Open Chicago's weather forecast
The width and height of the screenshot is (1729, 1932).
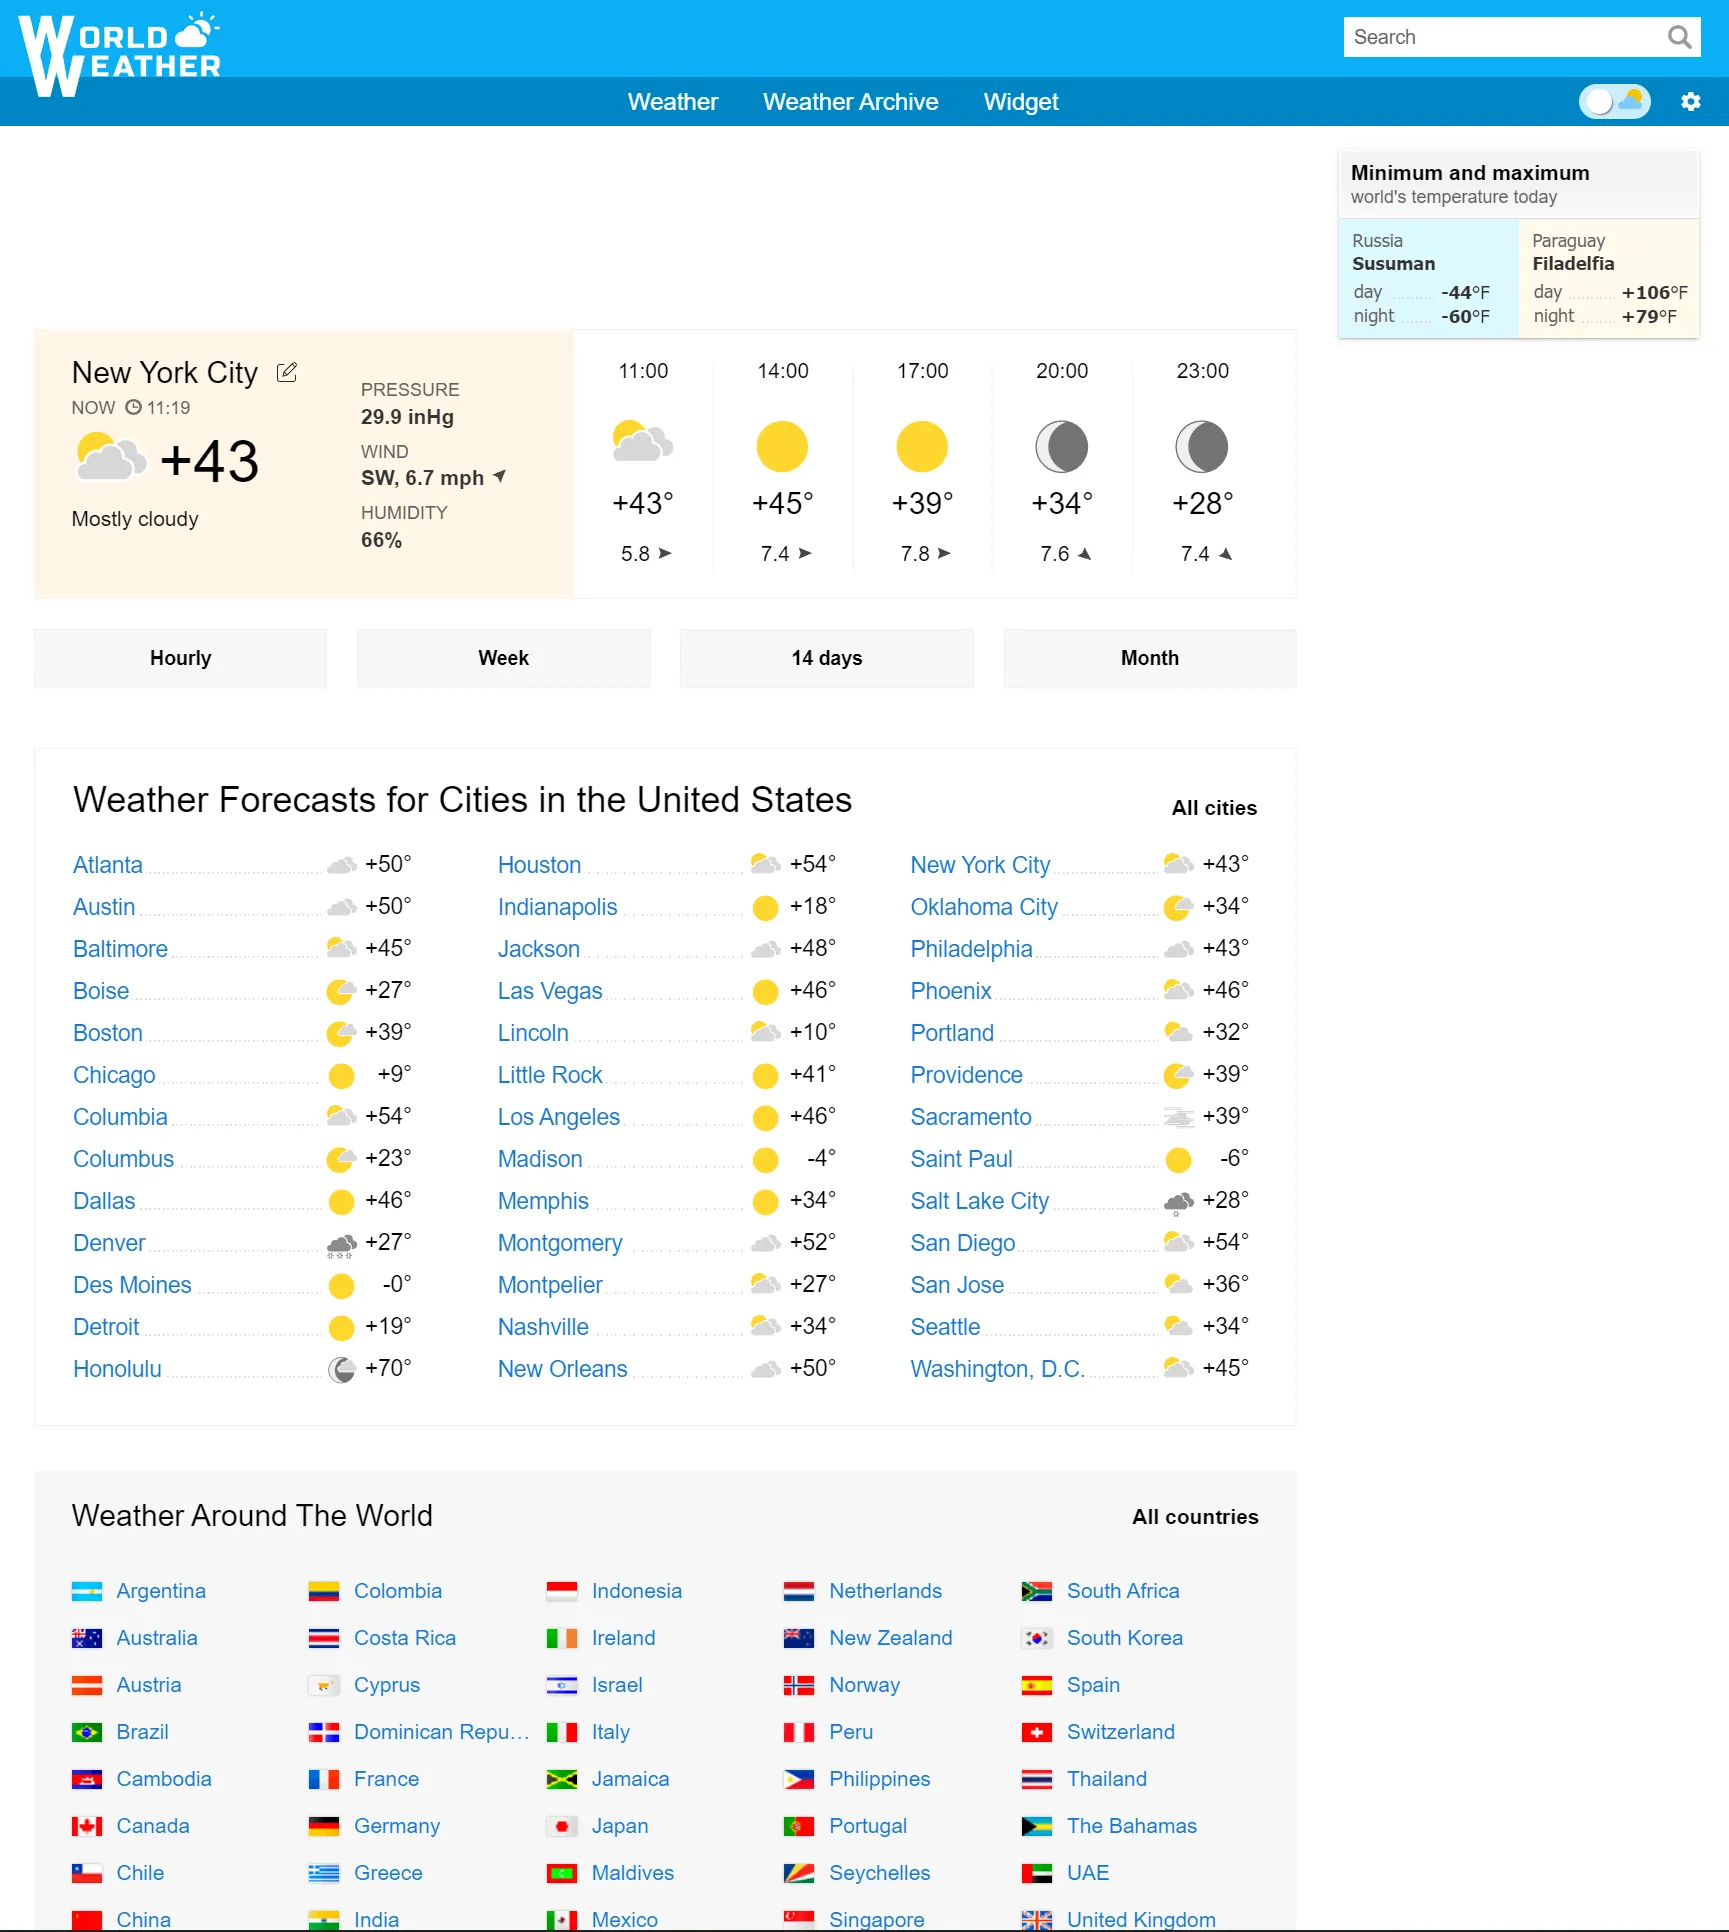(x=113, y=1075)
